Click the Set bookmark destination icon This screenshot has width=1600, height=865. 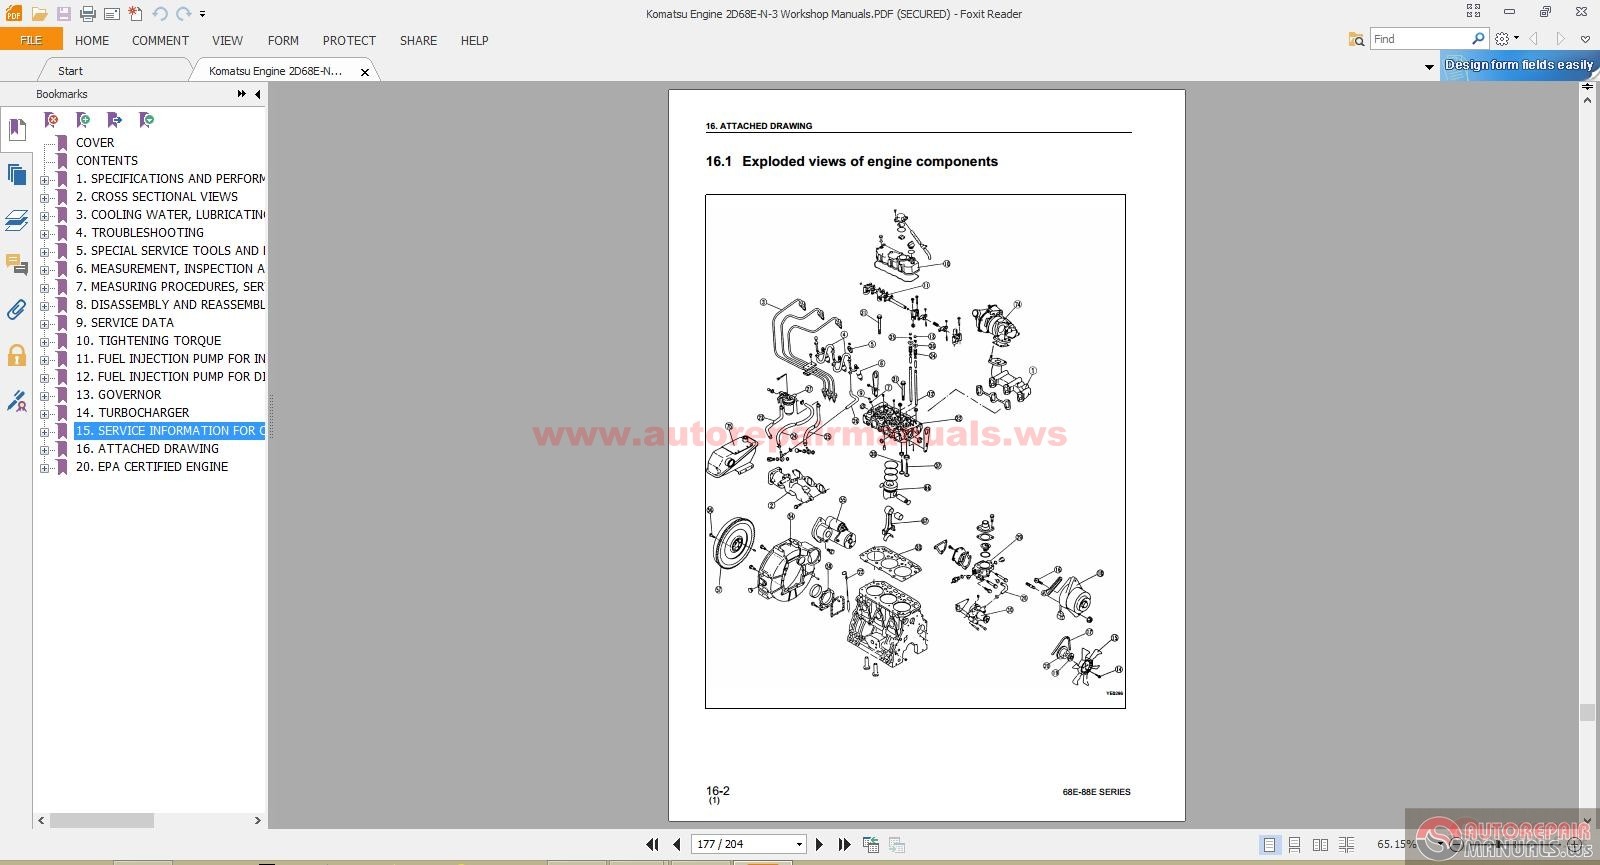point(115,120)
